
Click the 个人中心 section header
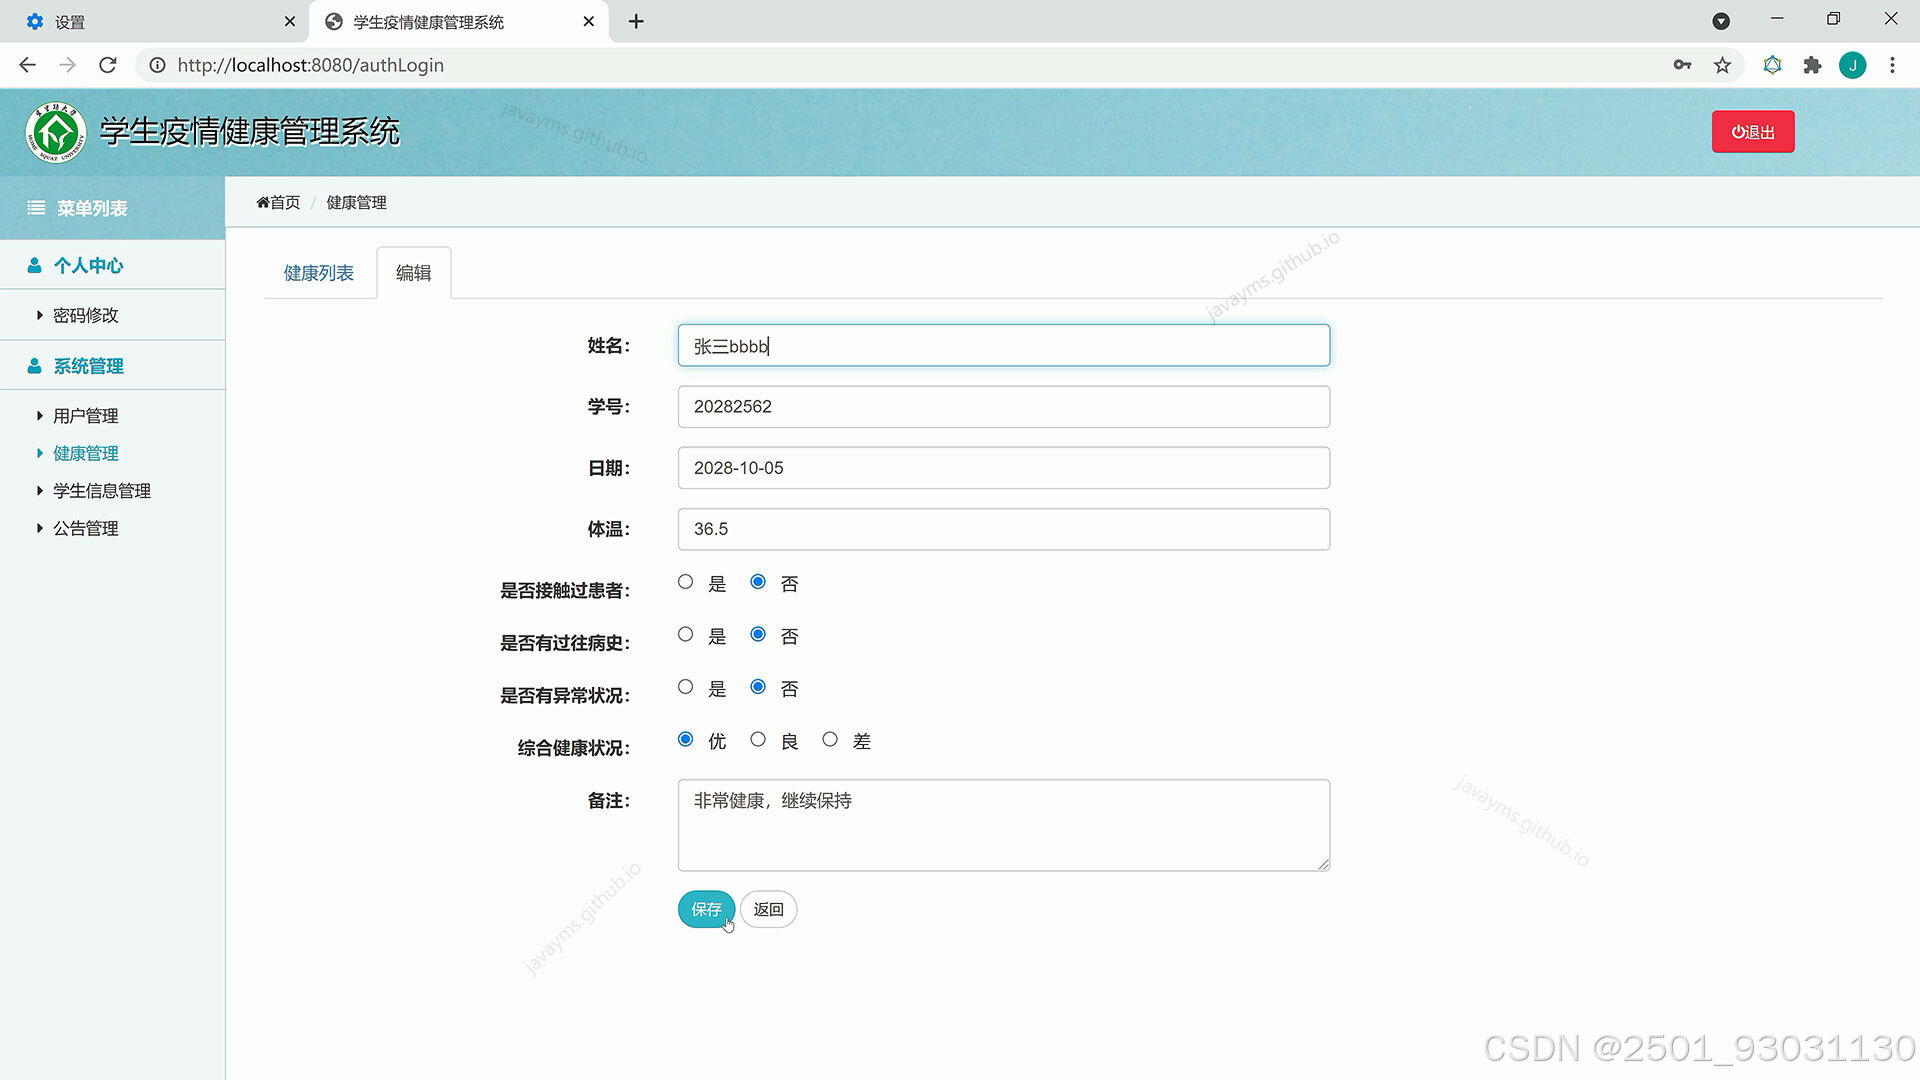click(x=112, y=265)
